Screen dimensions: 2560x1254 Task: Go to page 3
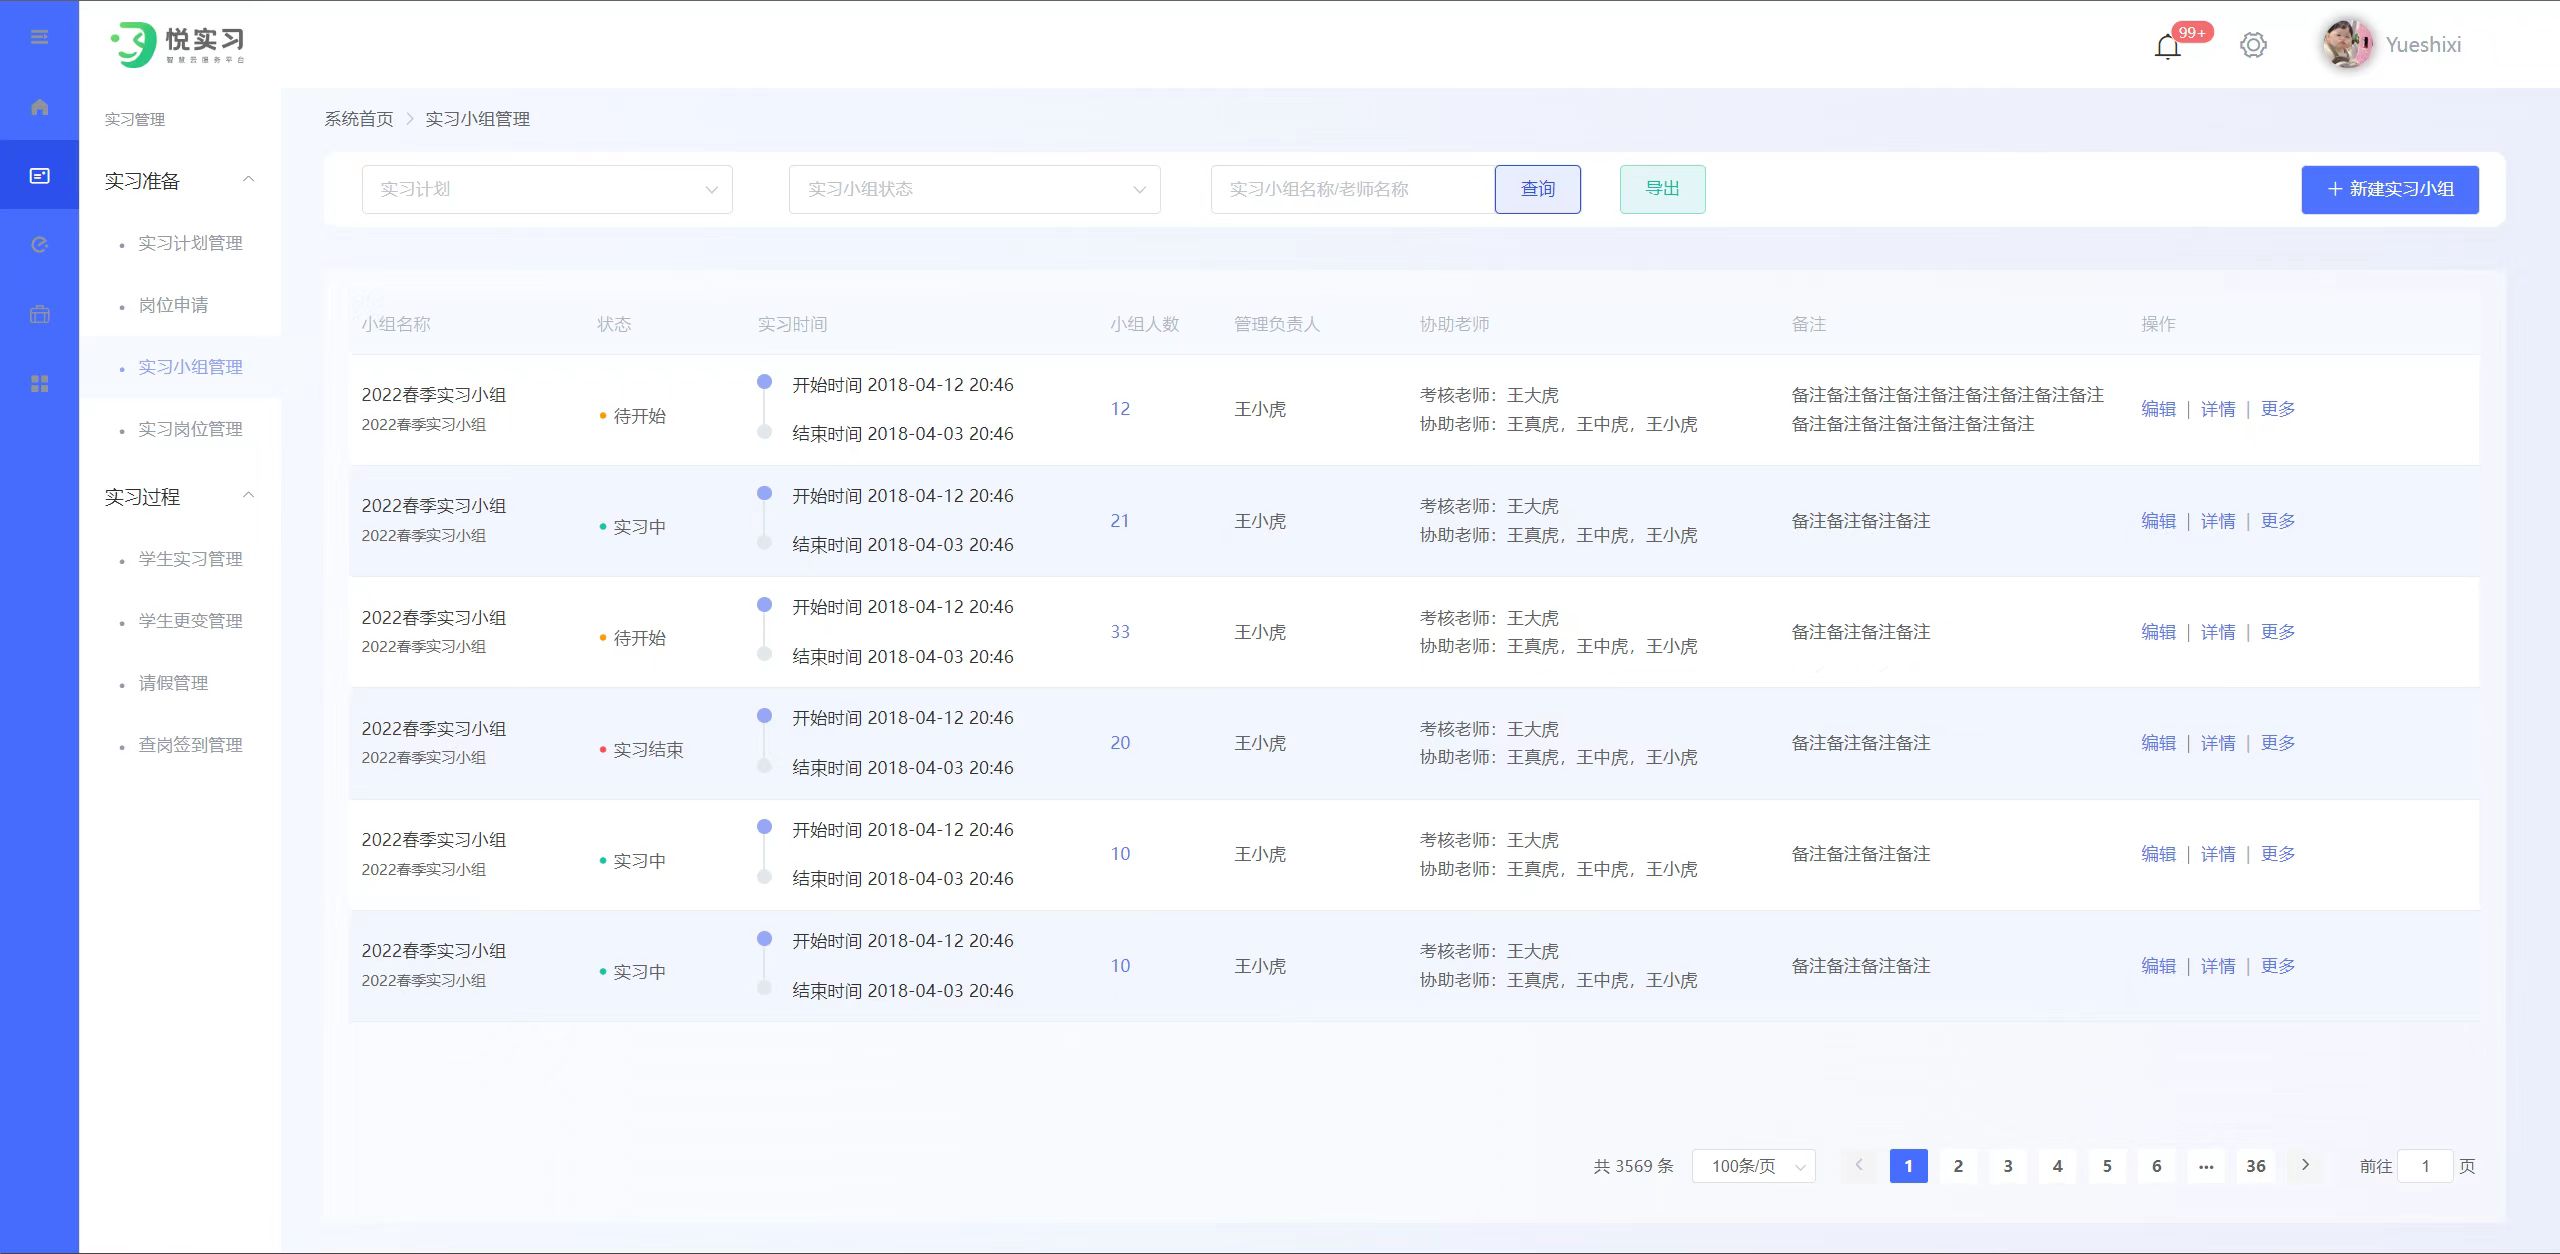click(x=2008, y=1166)
